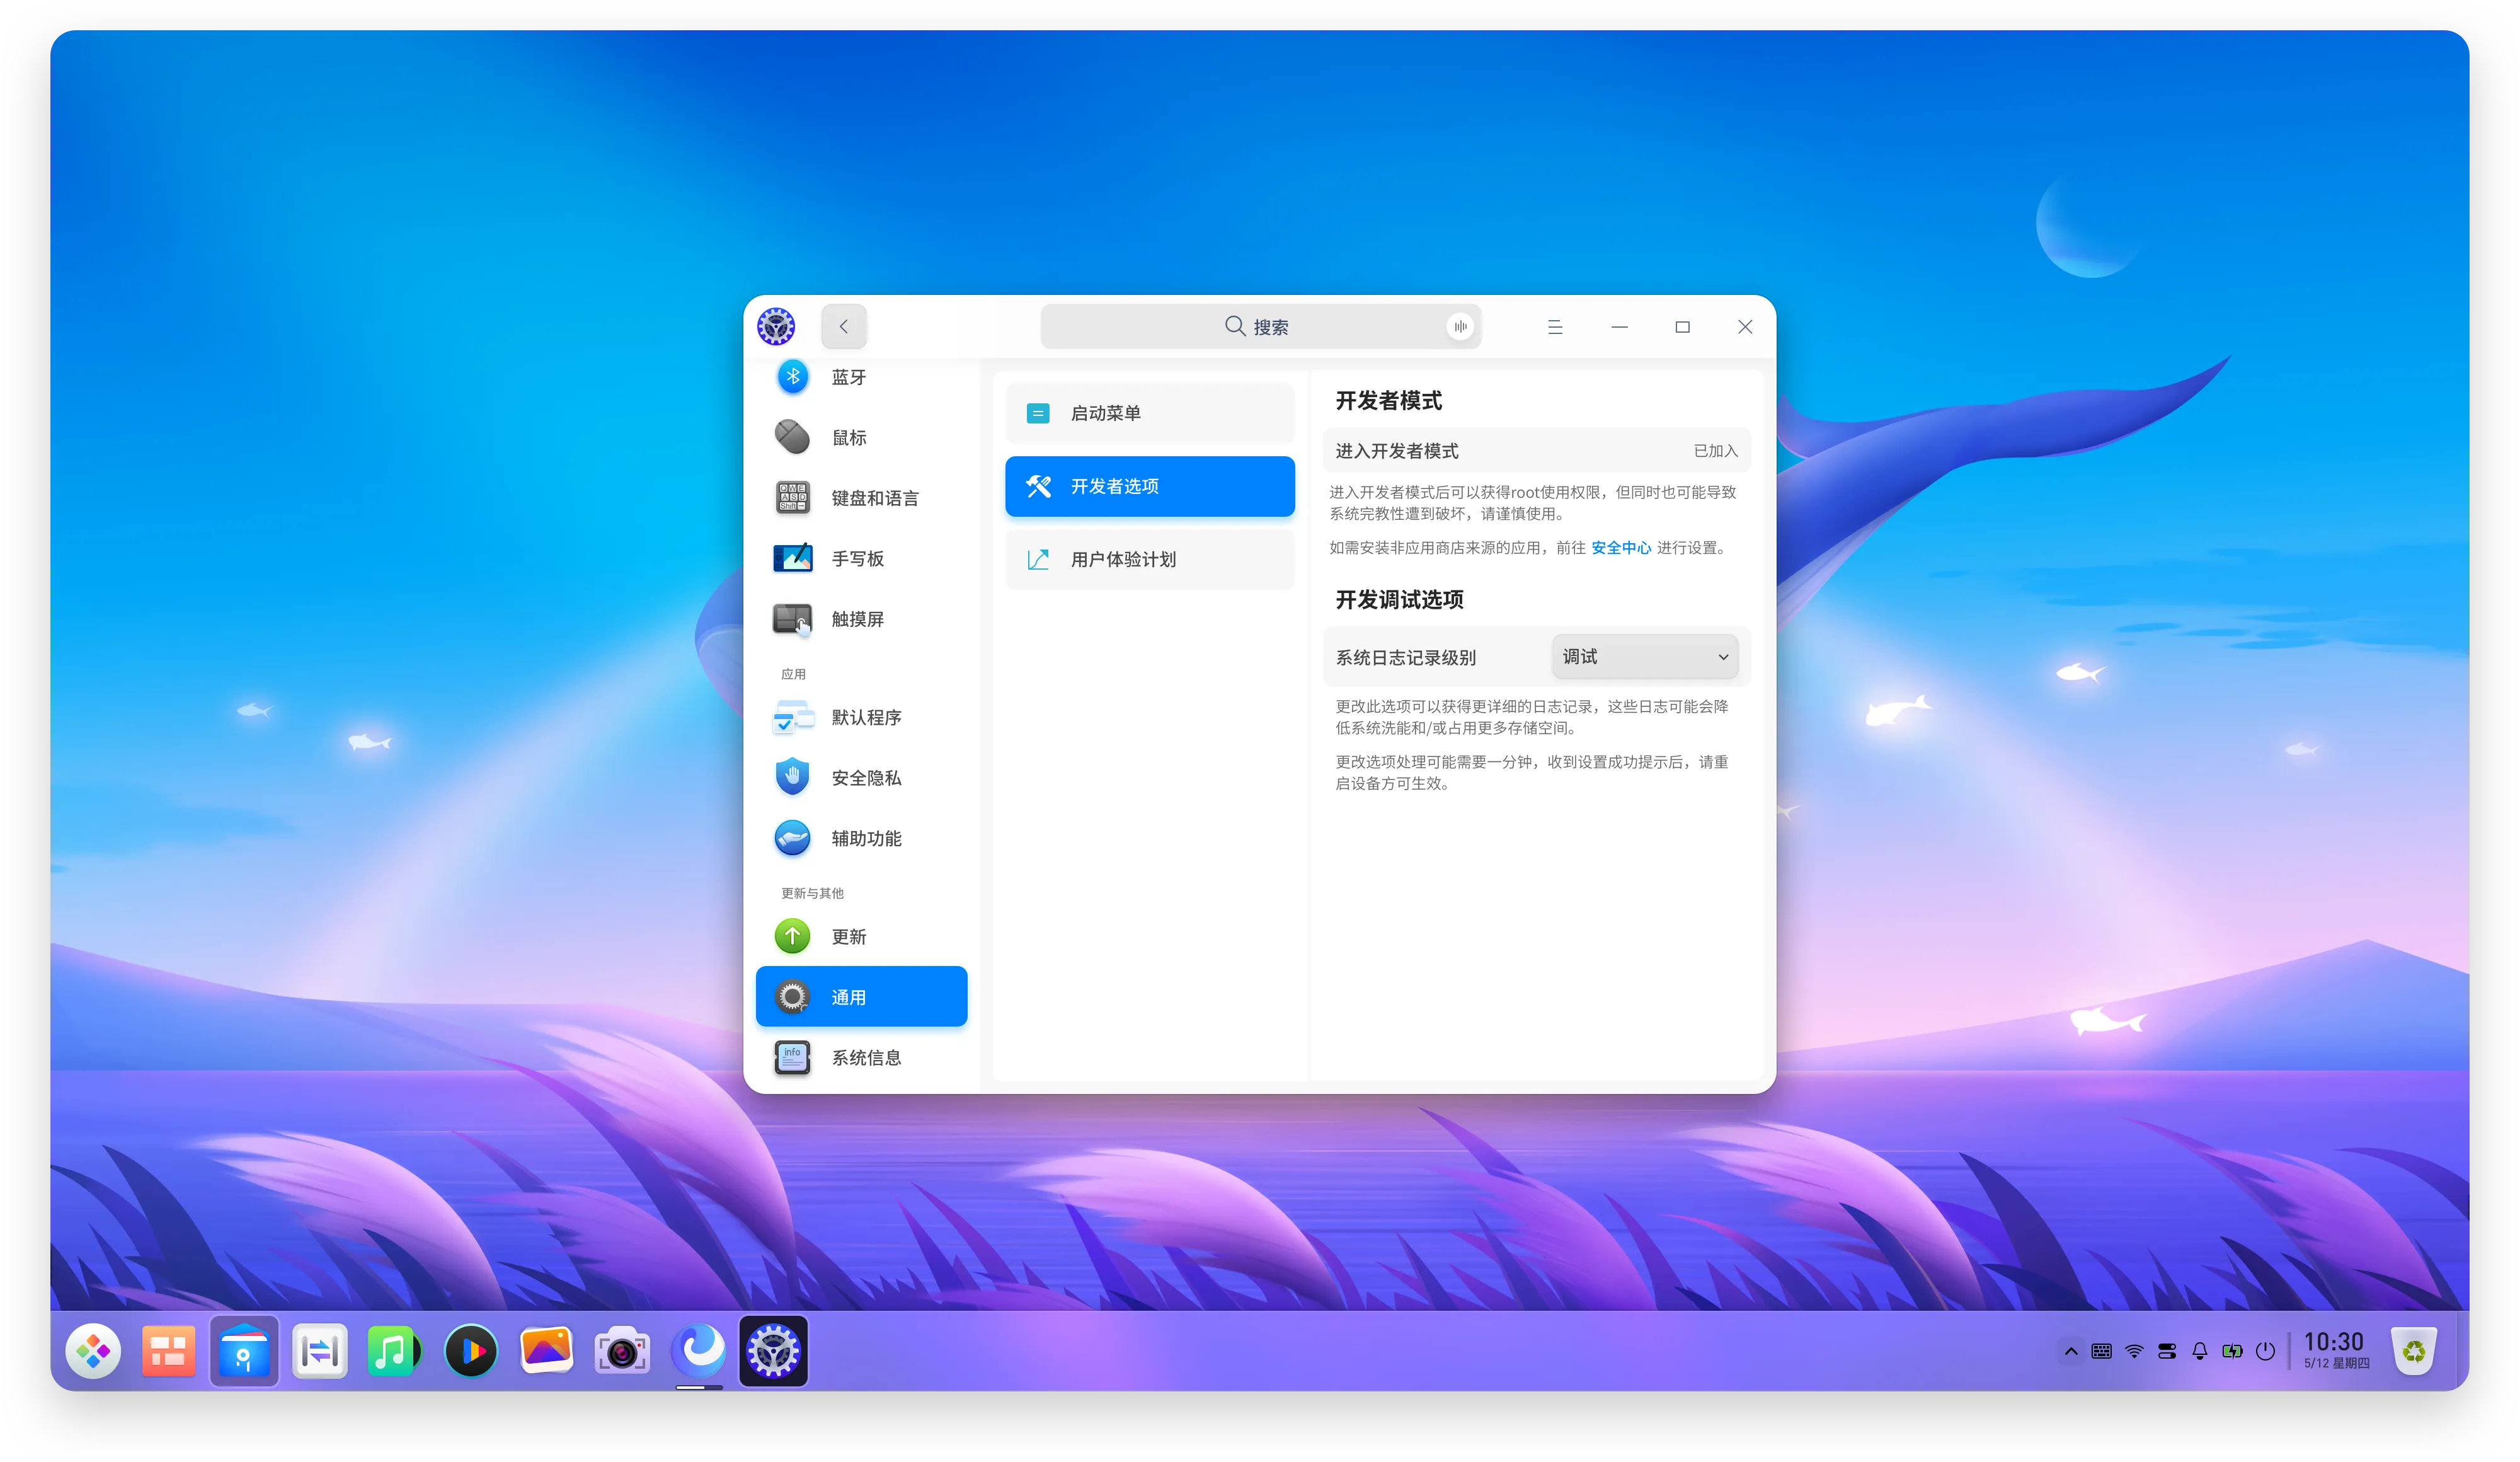Open the browser icon in dock
Screen dimensions: 2520x1462
tap(698, 1350)
